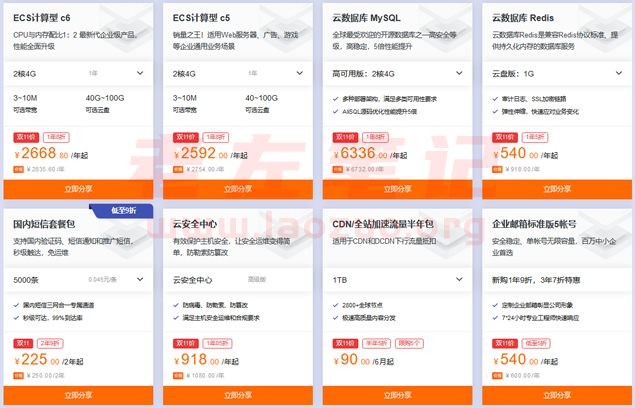The height and width of the screenshot is (408, 635).
Task: Click the orange price icon before ¥600.00/年
Action: click(497, 376)
